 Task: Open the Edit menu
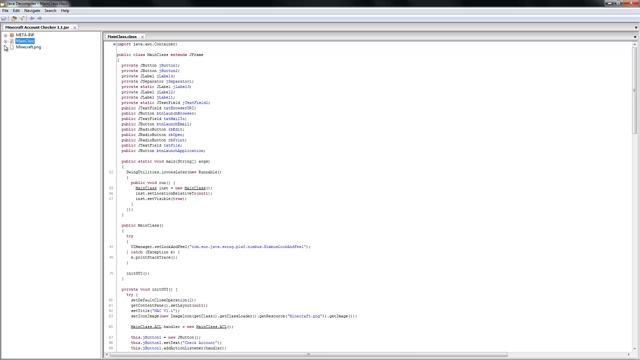pyautogui.click(x=16, y=11)
